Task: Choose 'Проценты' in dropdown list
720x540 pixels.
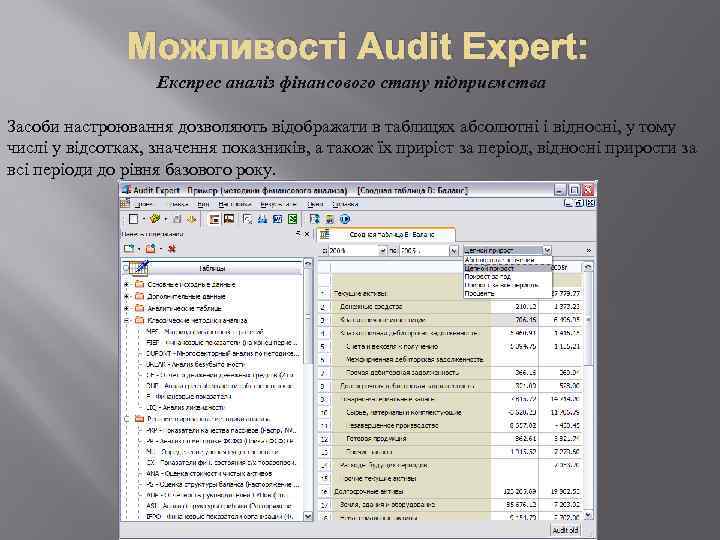Action: (x=507, y=293)
